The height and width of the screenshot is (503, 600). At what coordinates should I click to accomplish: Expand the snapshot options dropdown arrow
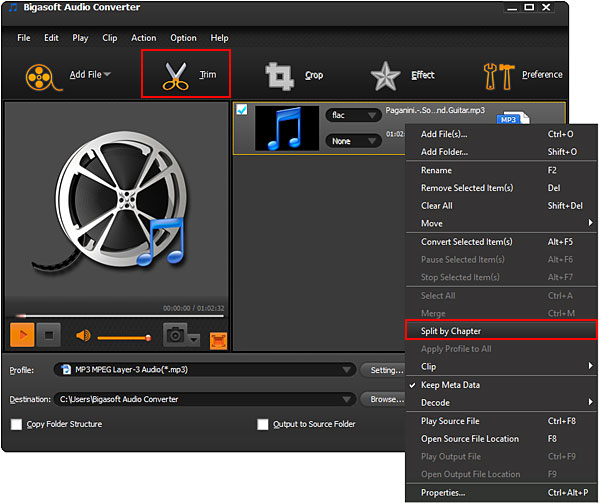(x=194, y=339)
